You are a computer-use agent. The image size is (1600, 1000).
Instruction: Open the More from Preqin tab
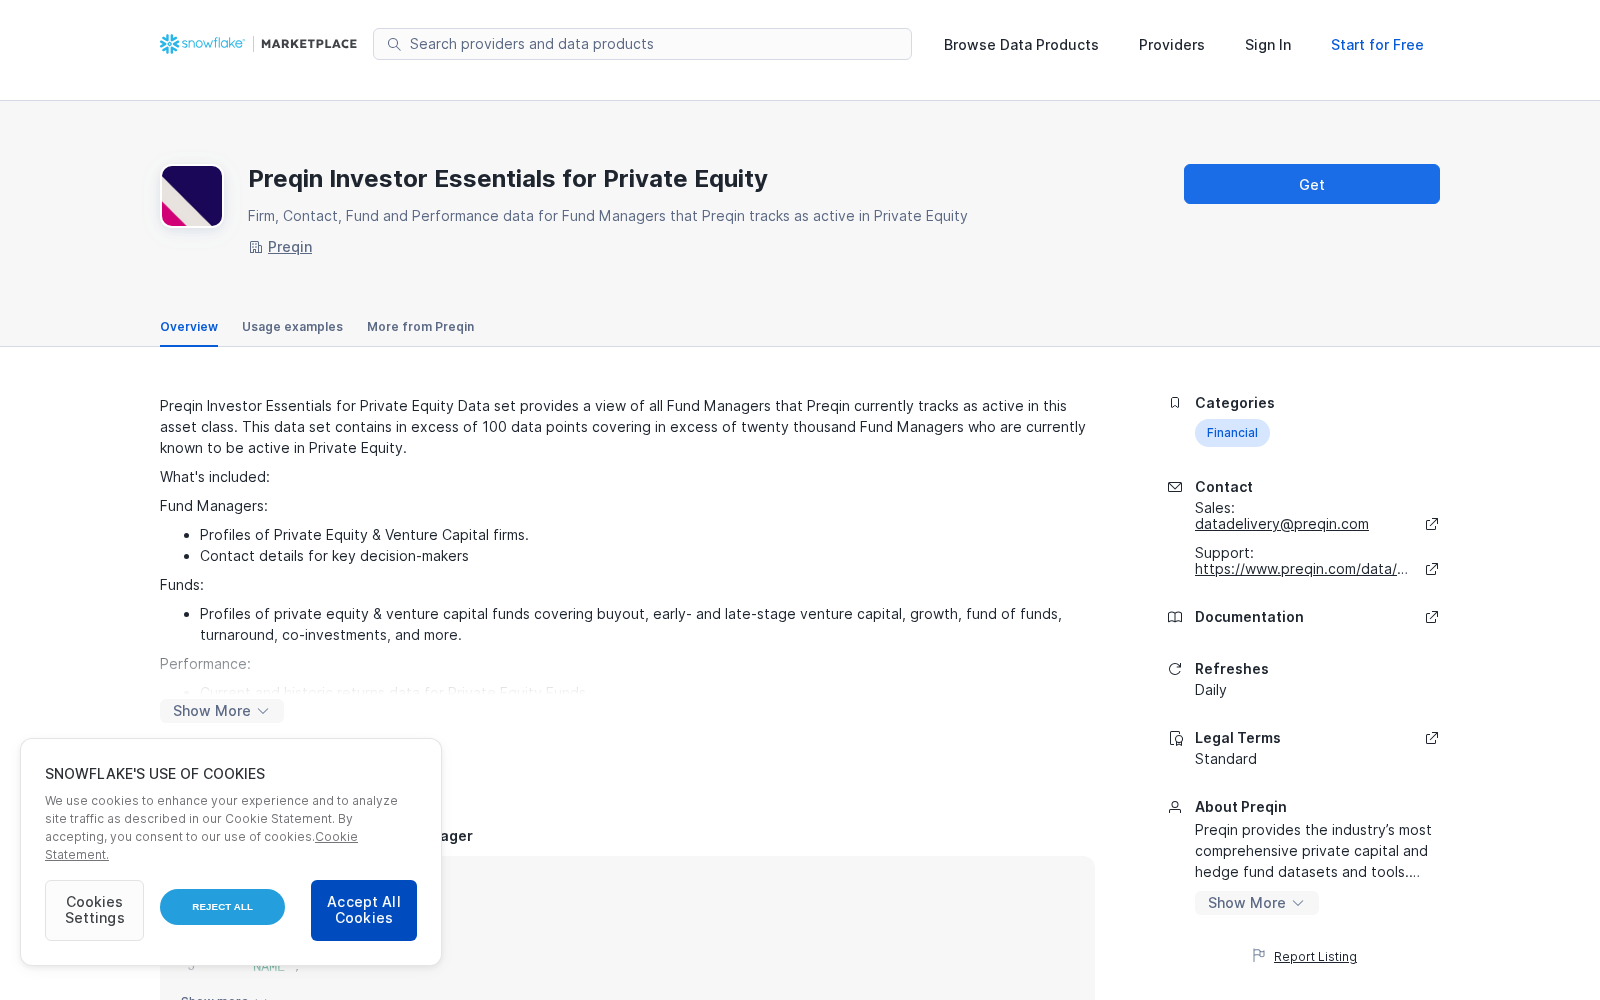point(420,327)
